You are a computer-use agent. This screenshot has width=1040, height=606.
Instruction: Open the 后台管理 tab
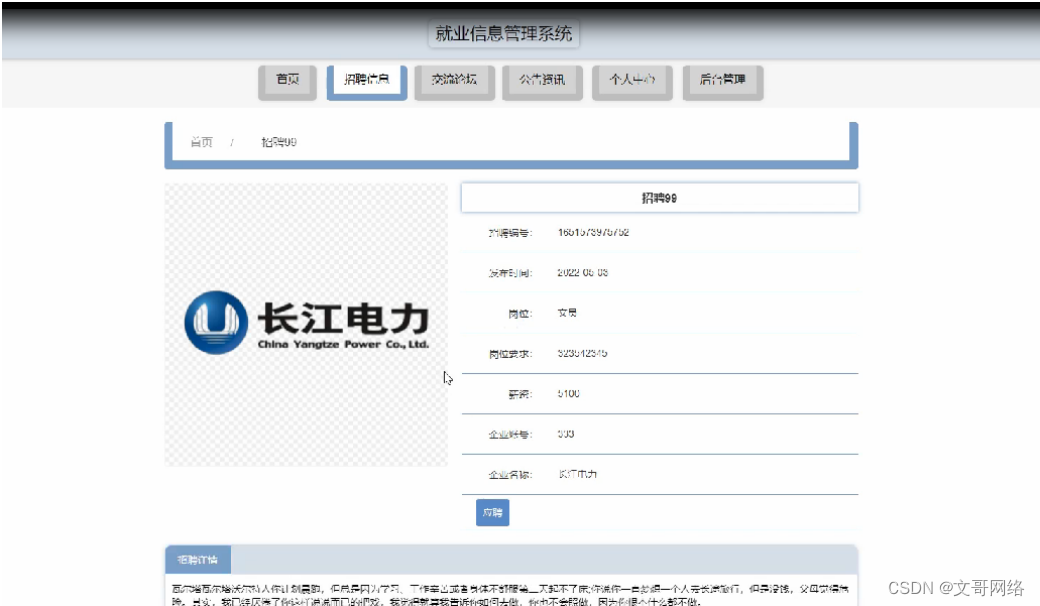[x=722, y=82]
